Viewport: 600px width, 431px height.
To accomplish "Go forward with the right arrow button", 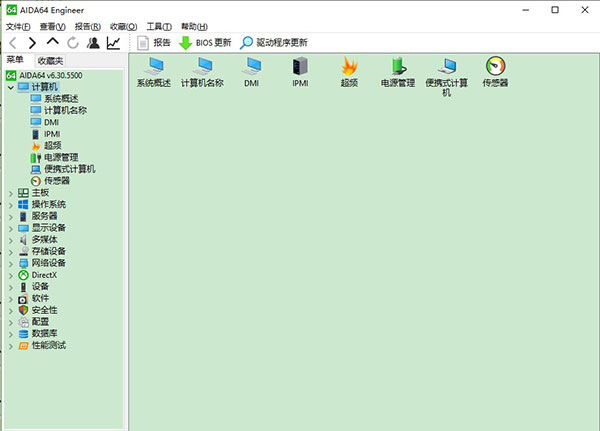I will pos(33,43).
